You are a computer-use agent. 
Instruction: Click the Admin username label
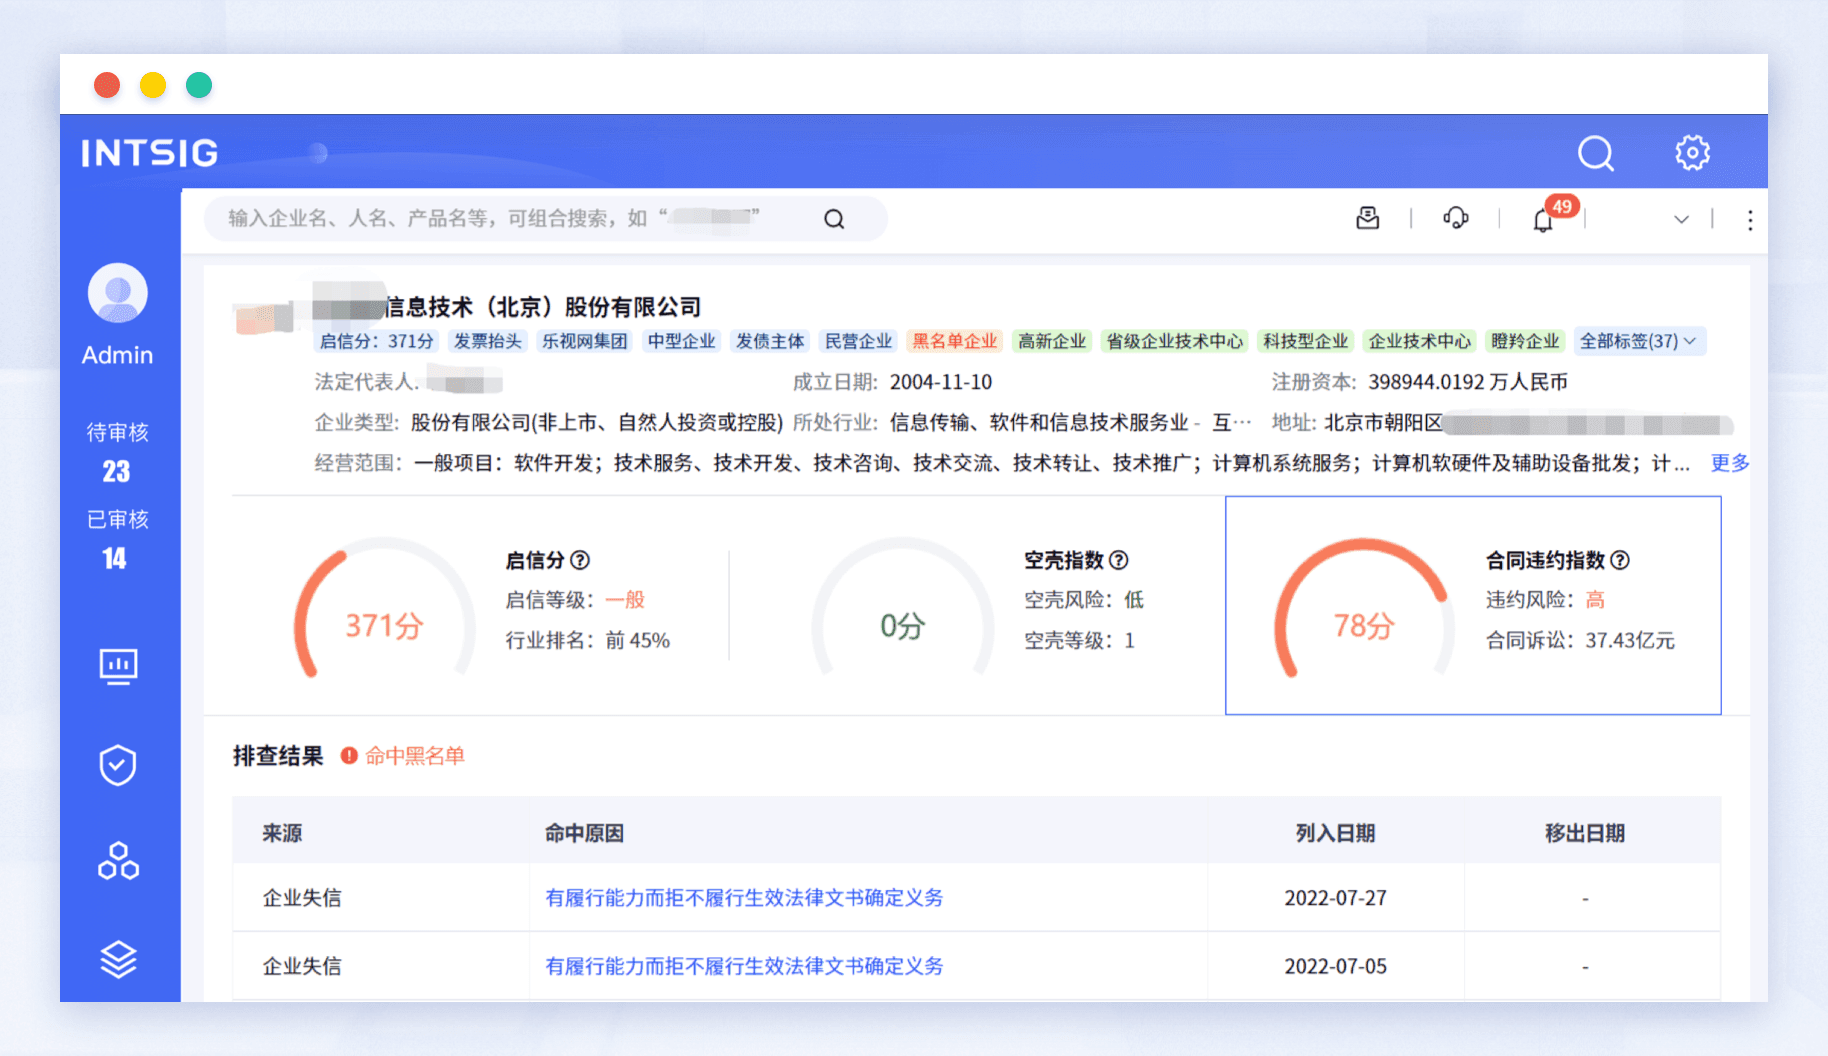pos(117,355)
